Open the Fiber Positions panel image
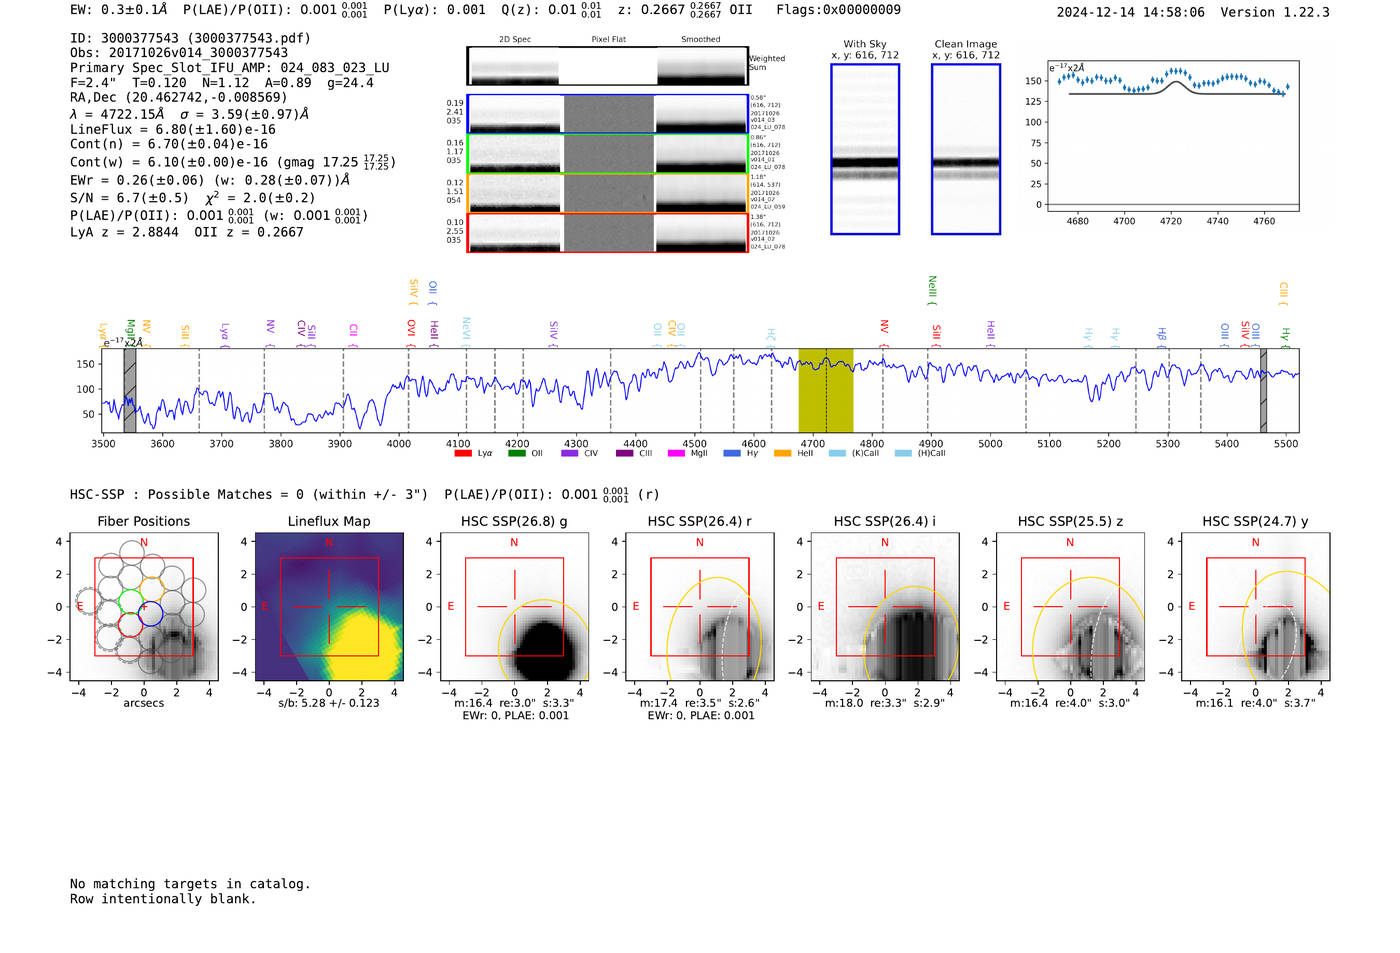Viewport: 1400px width, 953px height. point(144,607)
